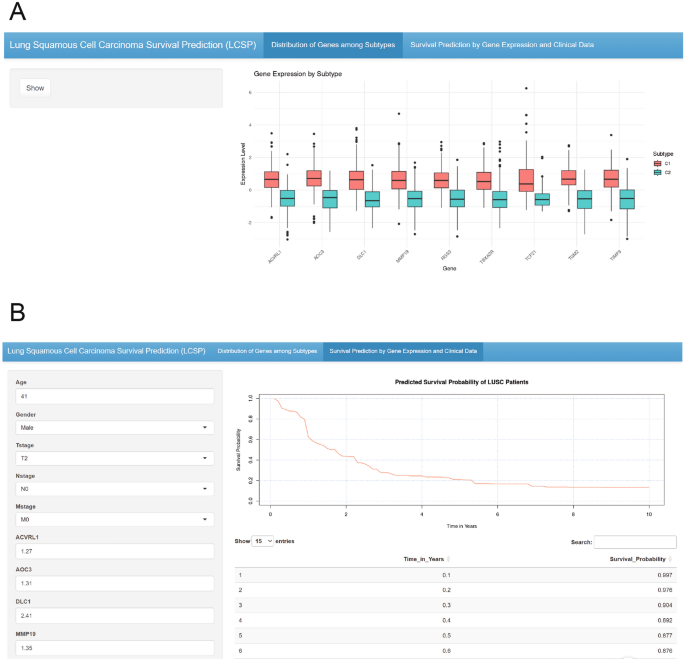Click the table Search box
This screenshot has width=685, height=661.
pyautogui.click(x=635, y=542)
